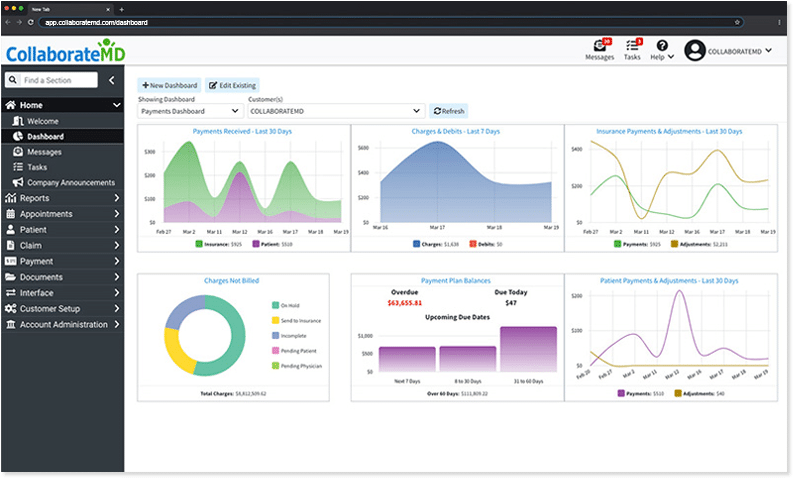Click the Patient person icon

[x=11, y=231]
